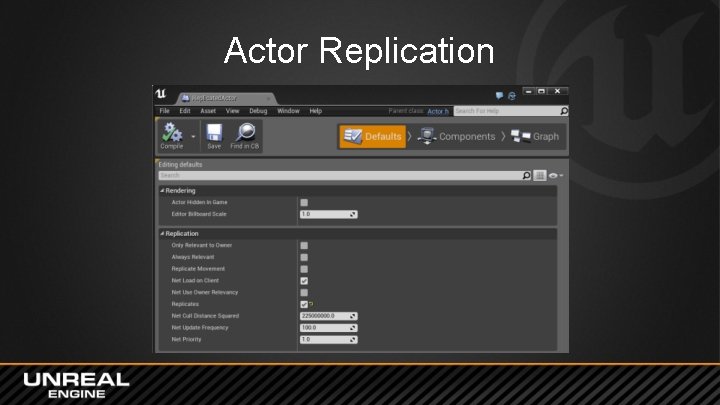Open the feedback chat bubble icon
Image resolution: width=720 pixels, height=405 pixels.
tap(499, 96)
